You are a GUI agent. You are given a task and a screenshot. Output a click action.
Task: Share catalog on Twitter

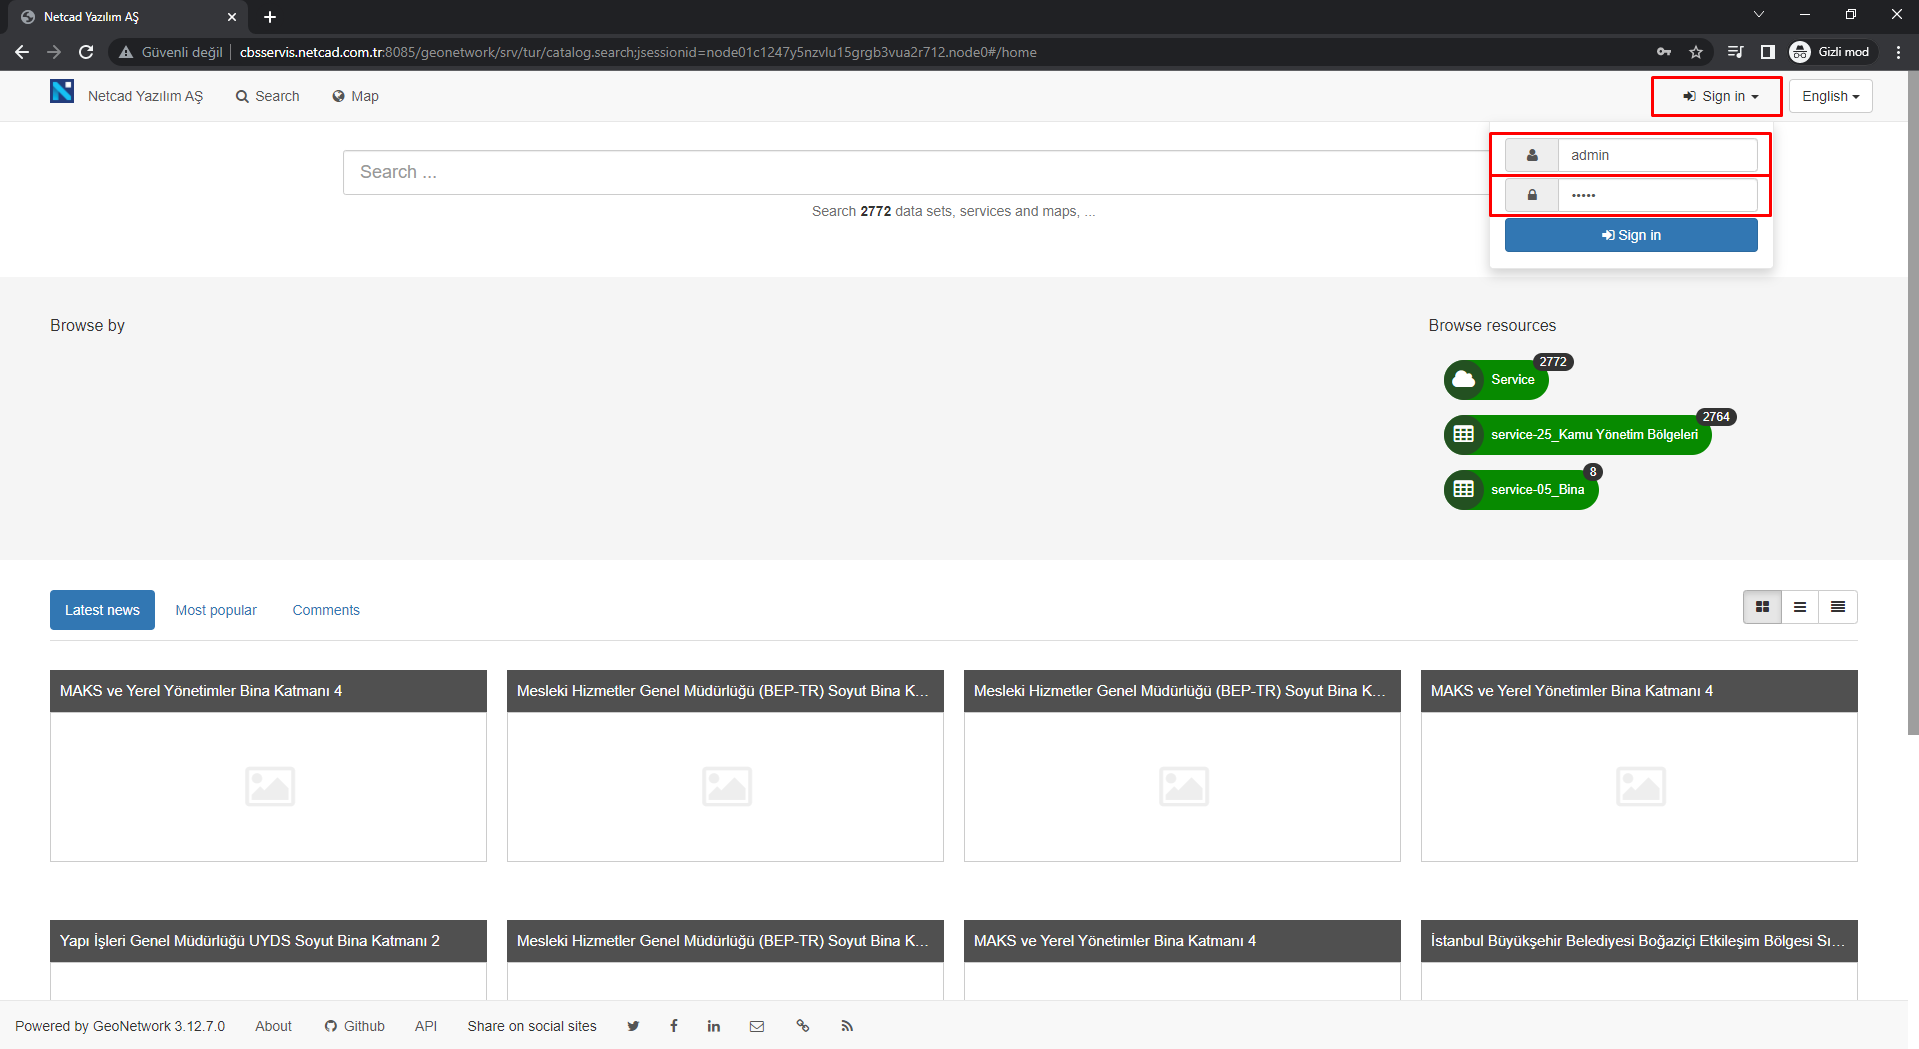(x=633, y=1026)
